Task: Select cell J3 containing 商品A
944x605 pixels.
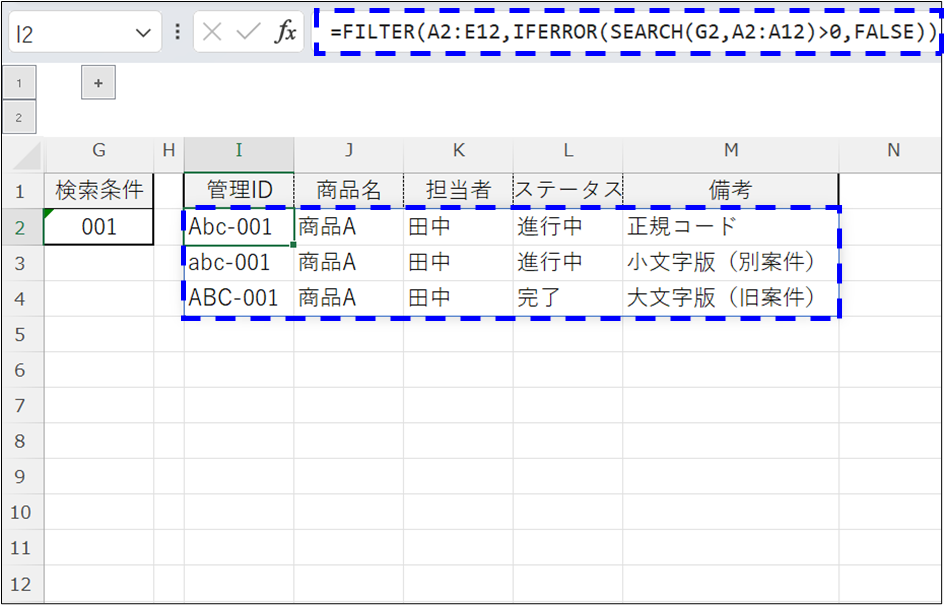Action: click(348, 261)
